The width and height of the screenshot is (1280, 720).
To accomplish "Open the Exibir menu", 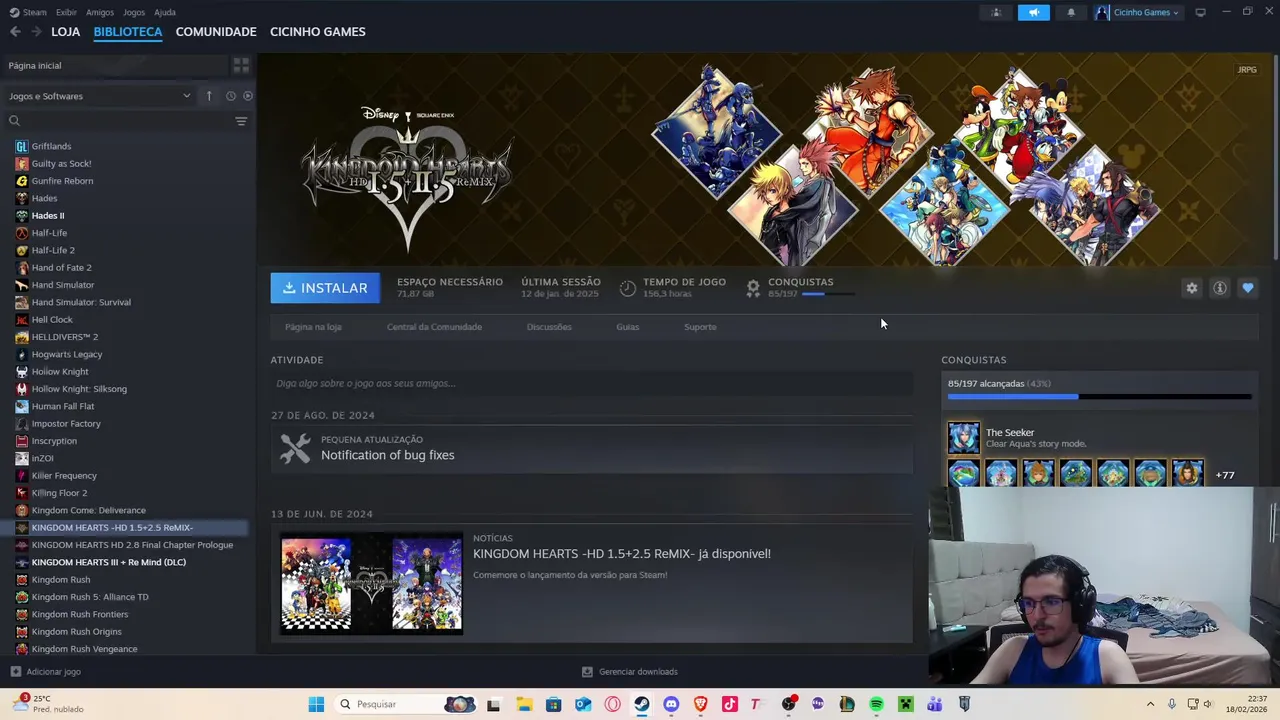I will [x=66, y=12].
